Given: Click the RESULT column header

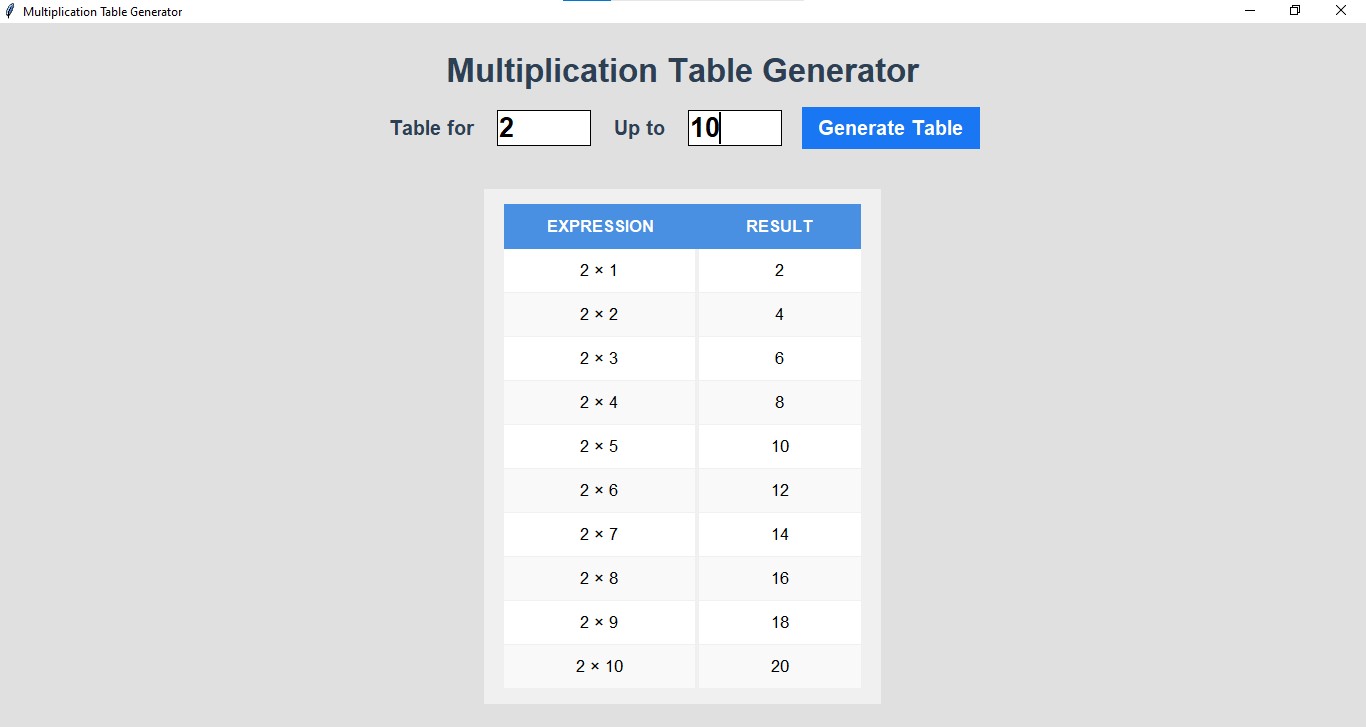Looking at the screenshot, I should (x=779, y=226).
